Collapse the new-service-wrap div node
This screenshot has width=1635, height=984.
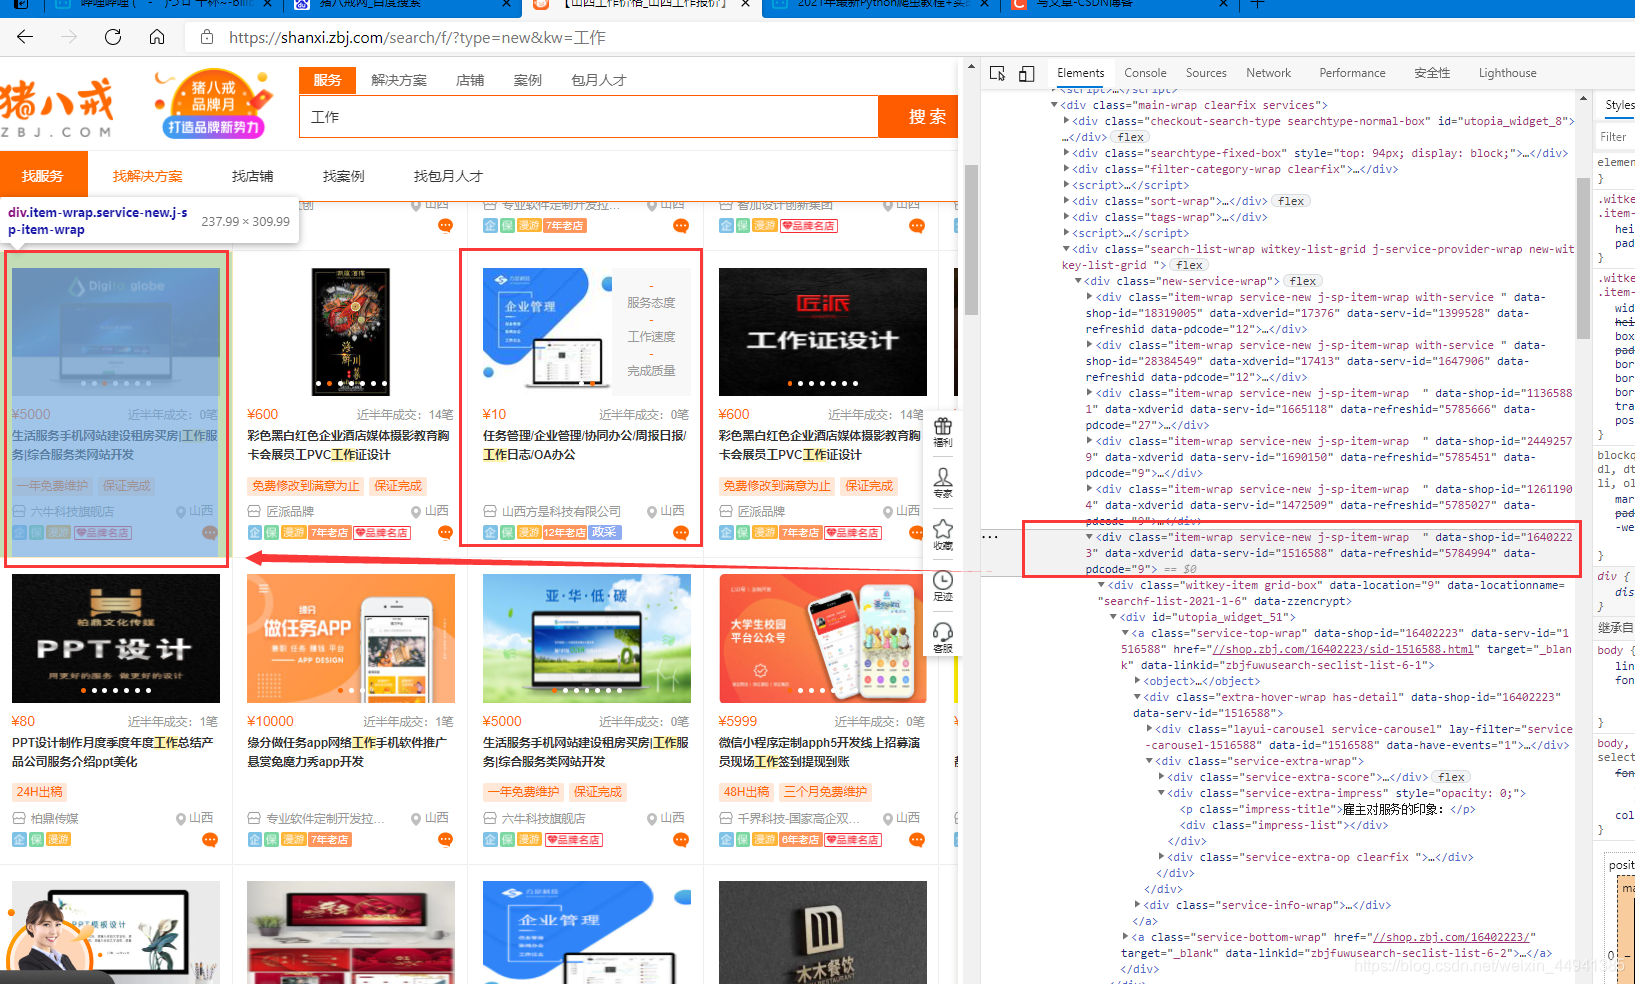[x=1078, y=281]
